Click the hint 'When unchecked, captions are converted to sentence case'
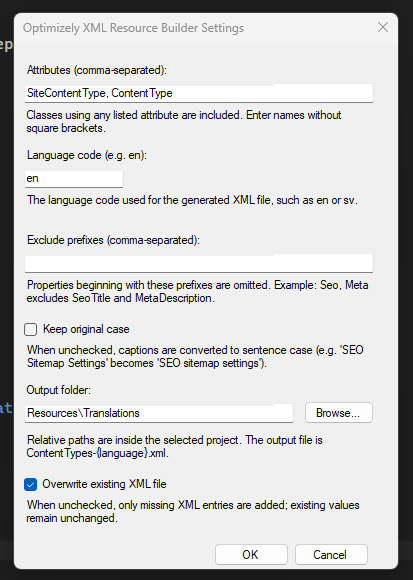This screenshot has width=413, height=580. coord(195,357)
